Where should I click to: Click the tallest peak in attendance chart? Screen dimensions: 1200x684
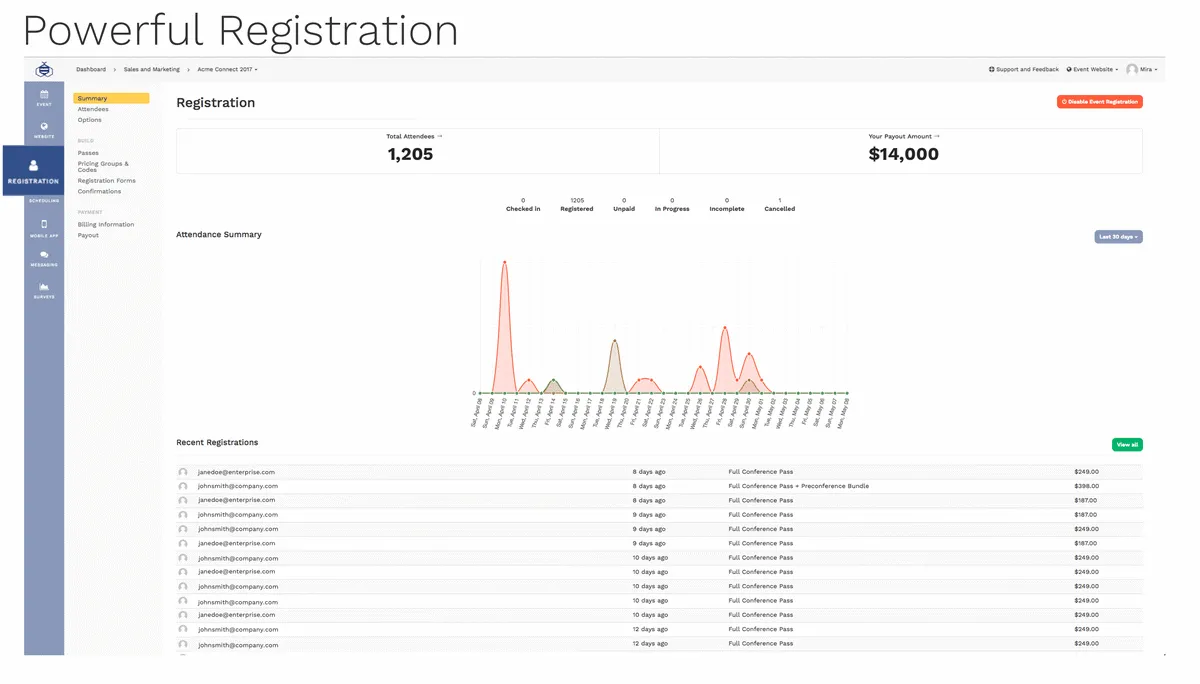(x=504, y=262)
